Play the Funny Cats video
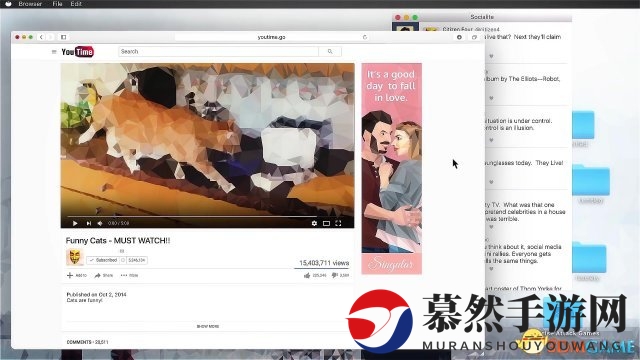 click(75, 223)
